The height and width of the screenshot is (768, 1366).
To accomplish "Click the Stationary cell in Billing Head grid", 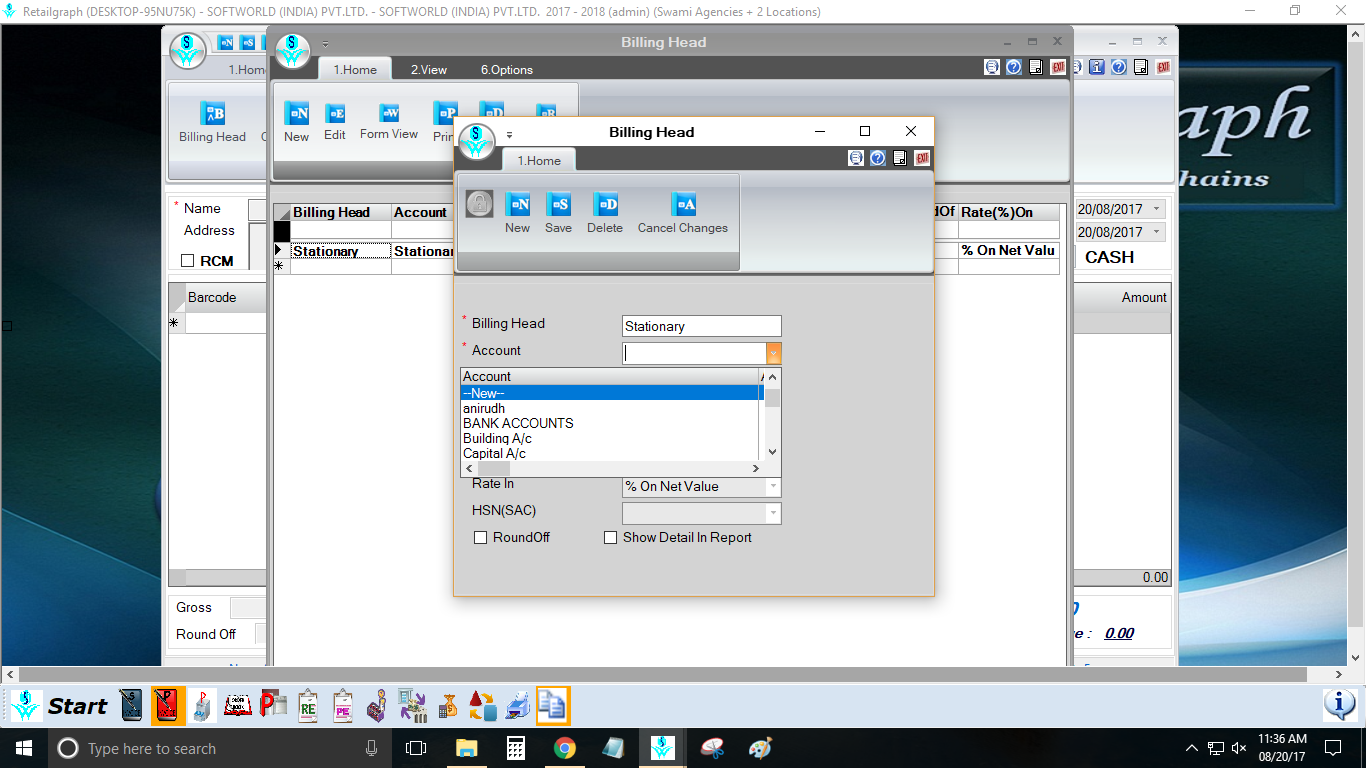I will coord(340,251).
